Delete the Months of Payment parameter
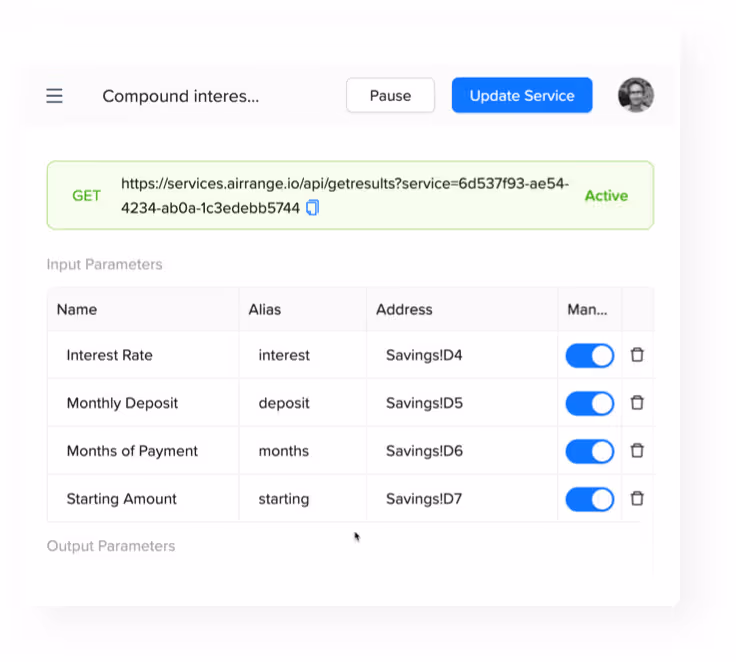This screenshot has width=736, height=662. coord(637,451)
